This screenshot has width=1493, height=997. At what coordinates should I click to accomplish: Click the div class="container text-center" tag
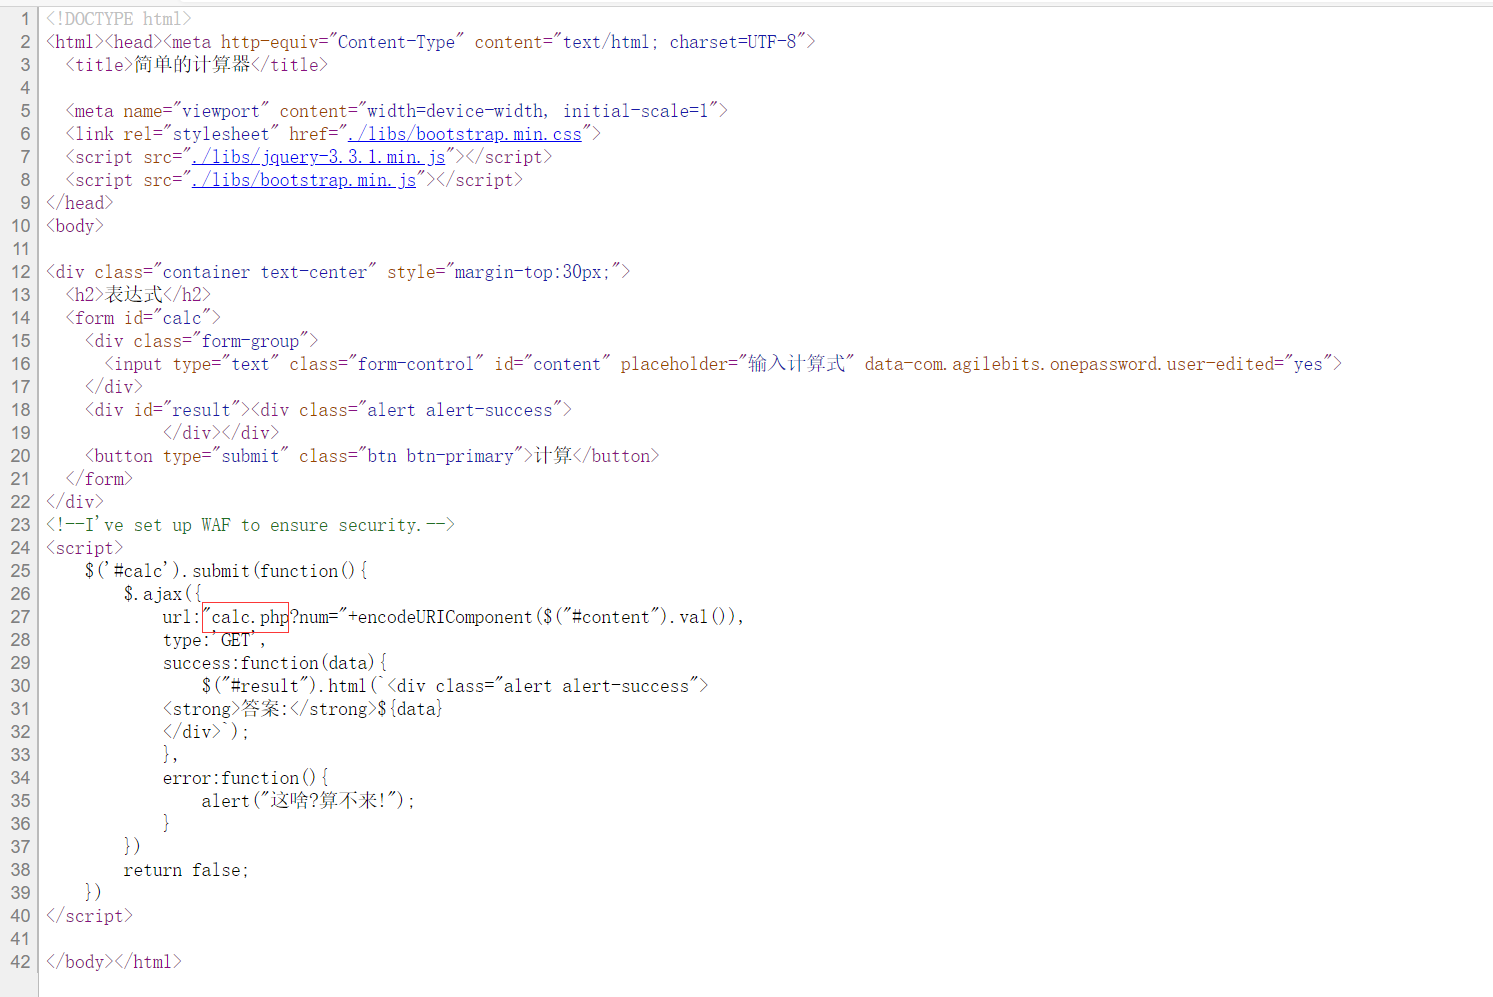coord(338,272)
